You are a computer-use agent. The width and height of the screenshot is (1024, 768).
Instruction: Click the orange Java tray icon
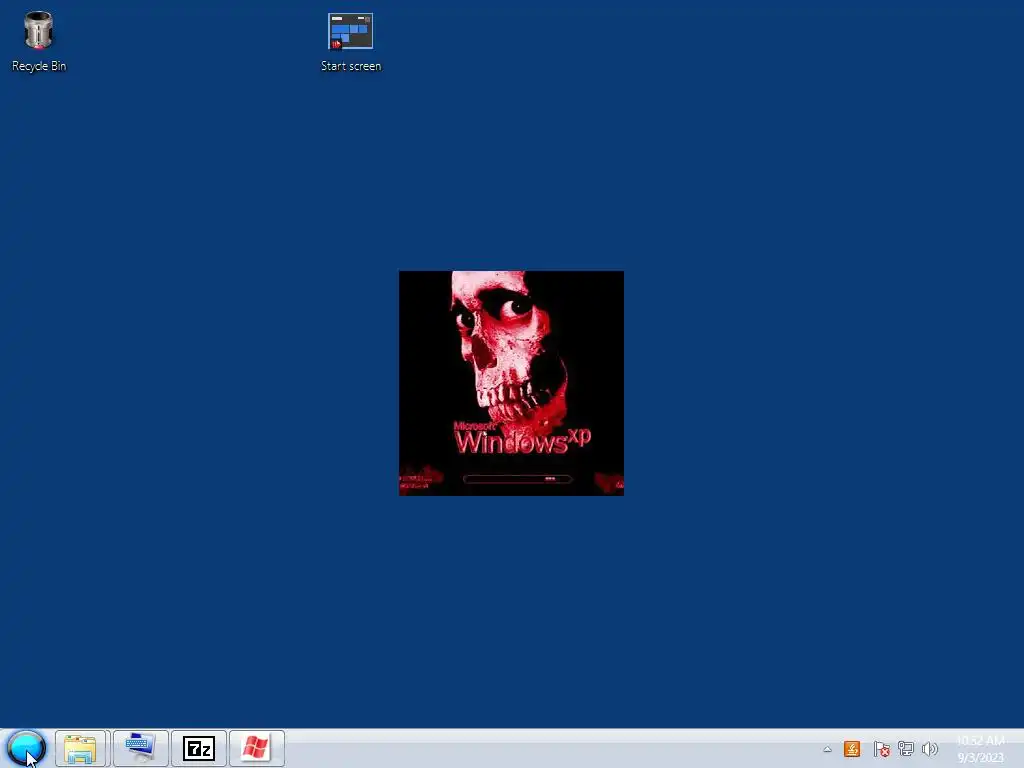coord(852,749)
